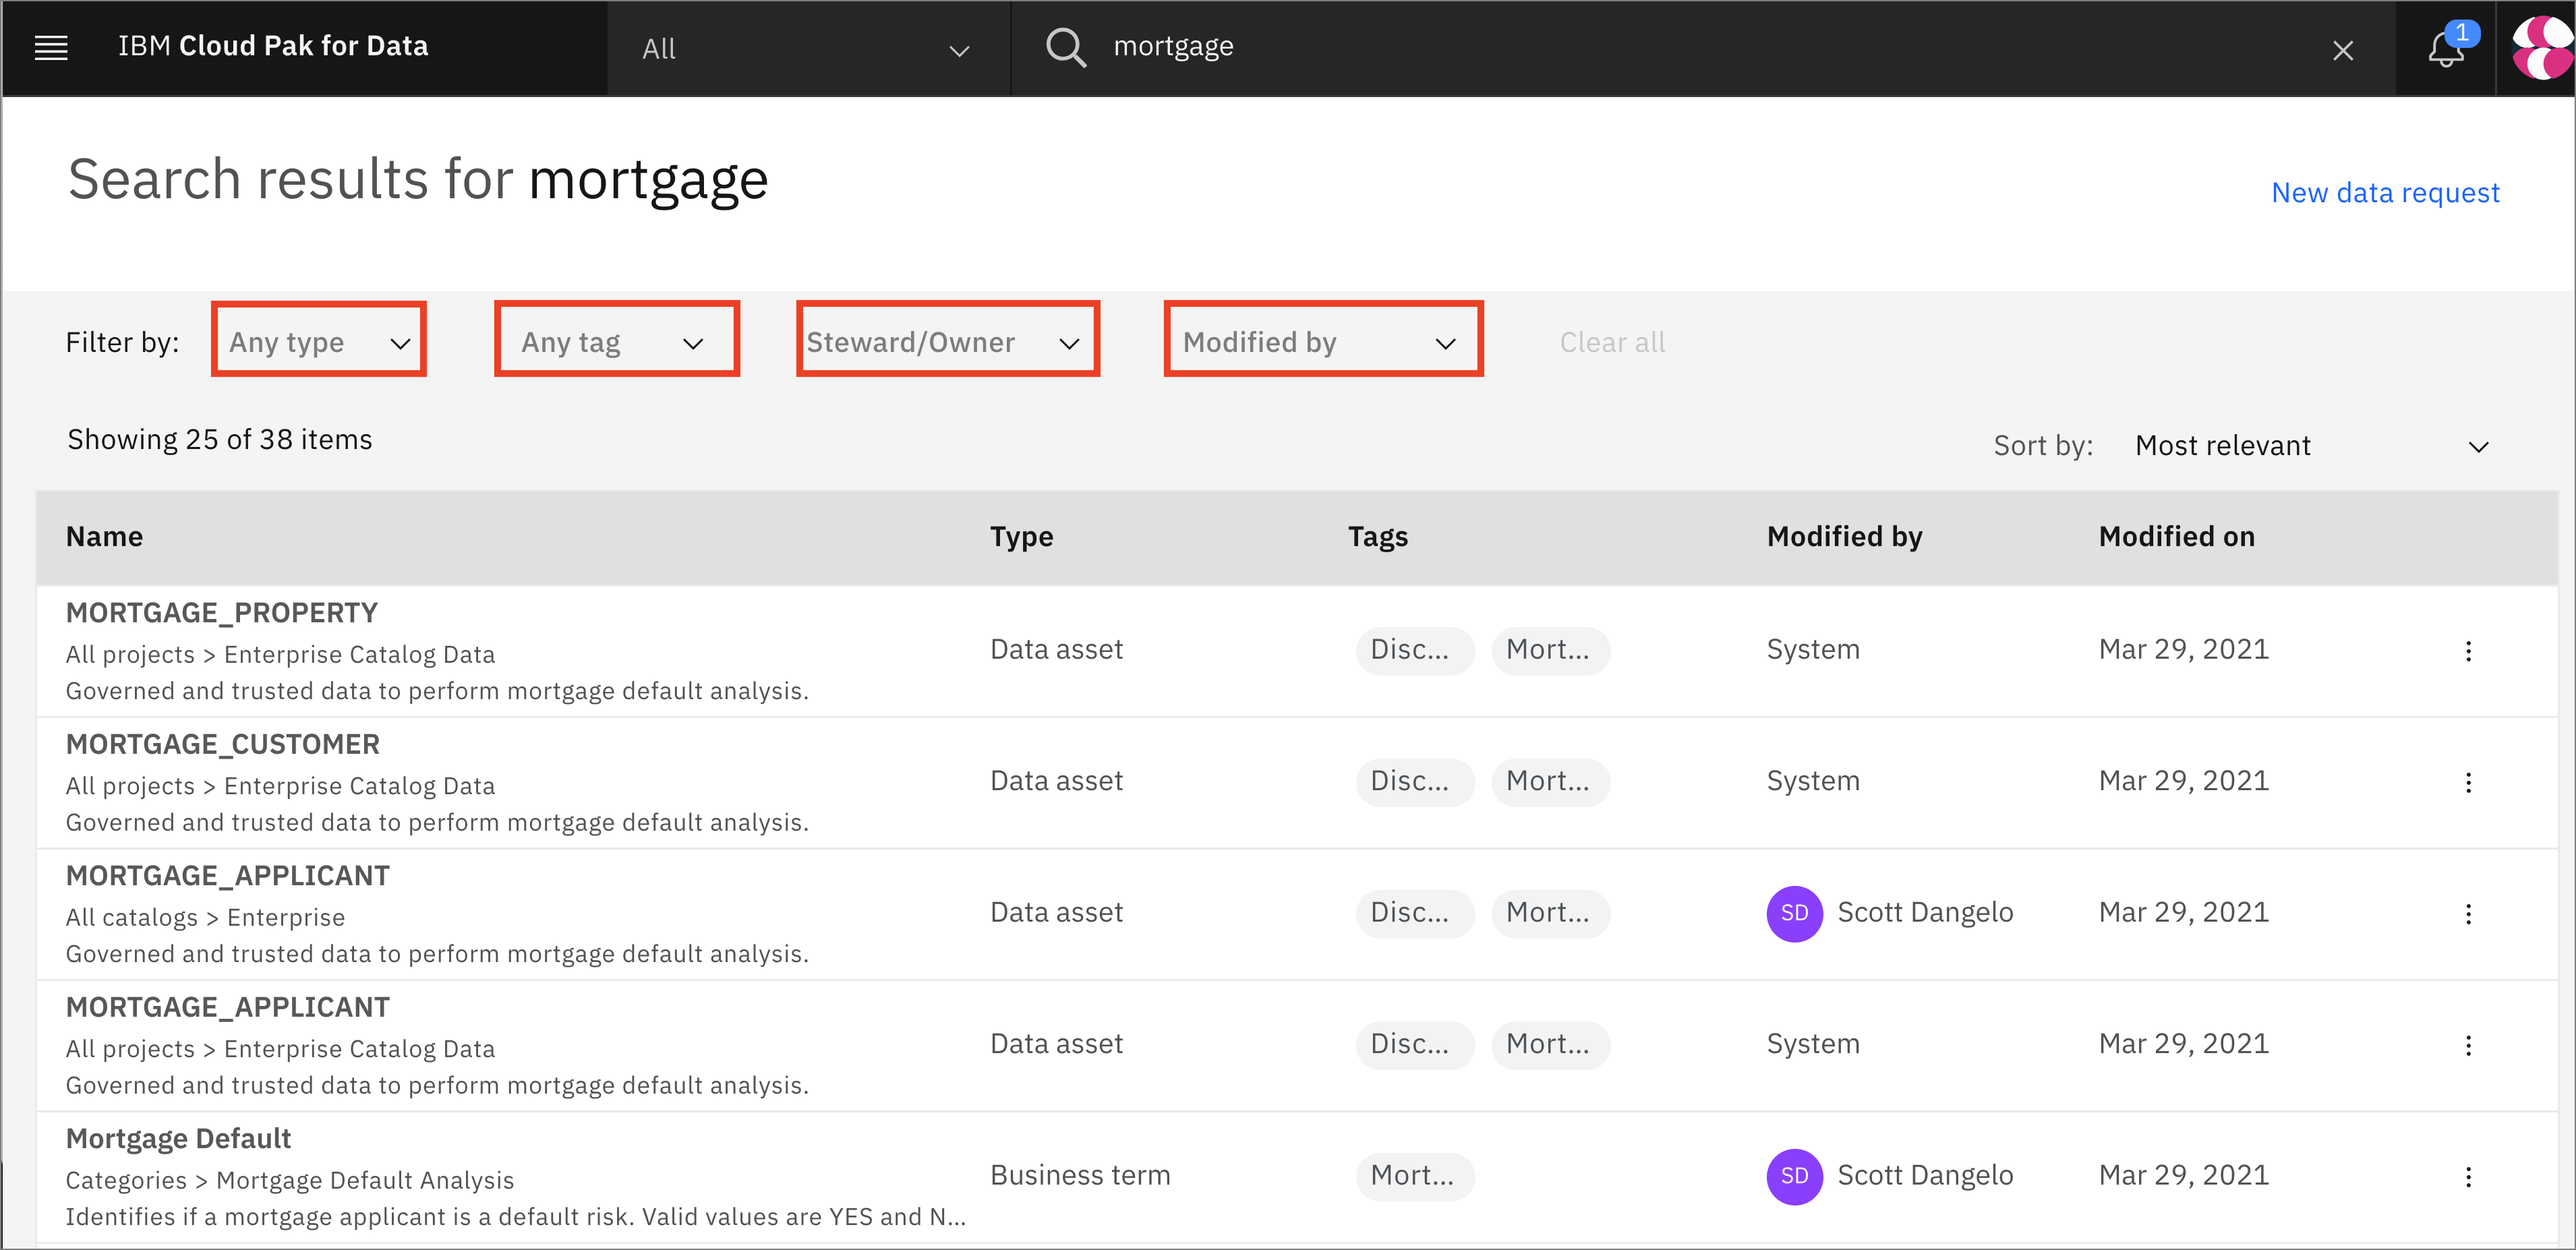Click Disc... tag in Scott Dangelo MORTGAGE_APPLICANT row
Viewport: 2576px width, 1250px height.
(1414, 914)
